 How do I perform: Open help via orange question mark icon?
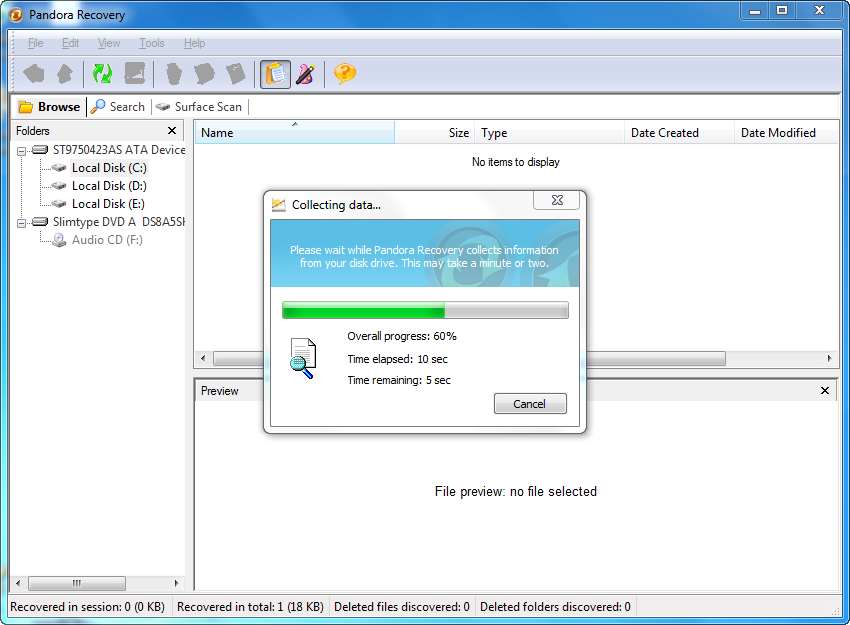tap(345, 73)
